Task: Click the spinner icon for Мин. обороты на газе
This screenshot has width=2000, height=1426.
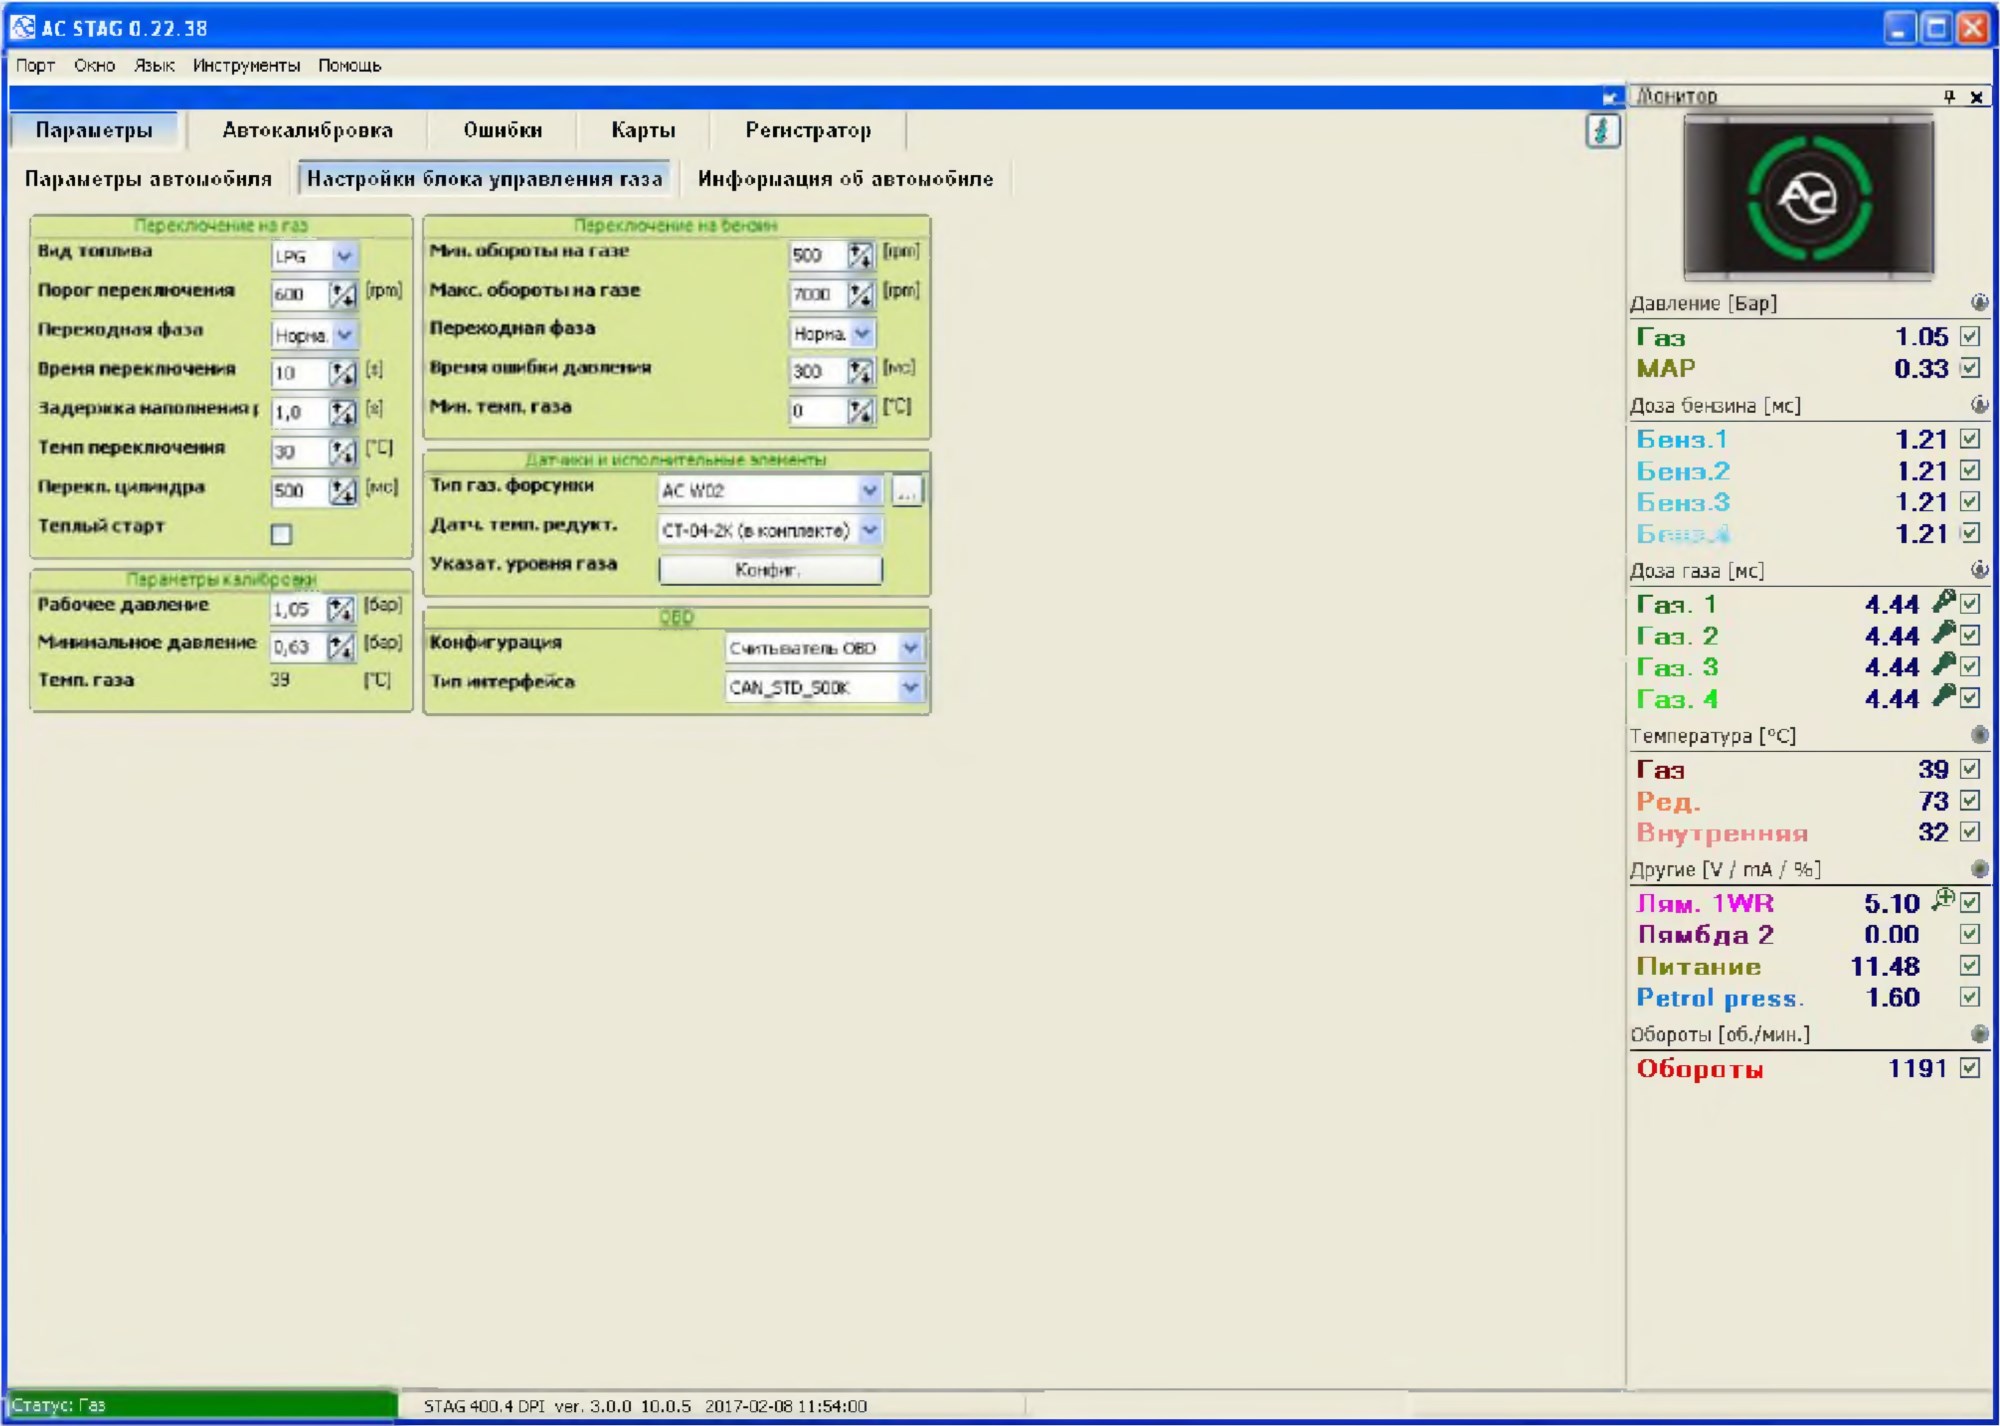Action: [x=860, y=255]
